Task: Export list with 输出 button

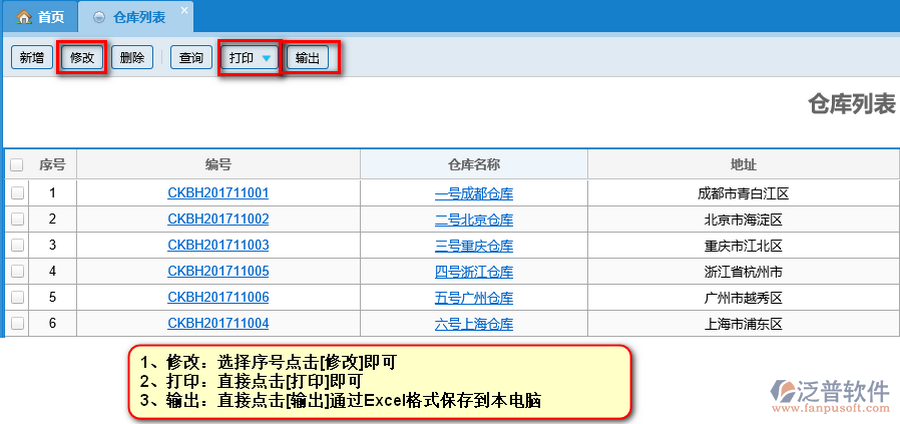Action: pyautogui.click(x=308, y=58)
